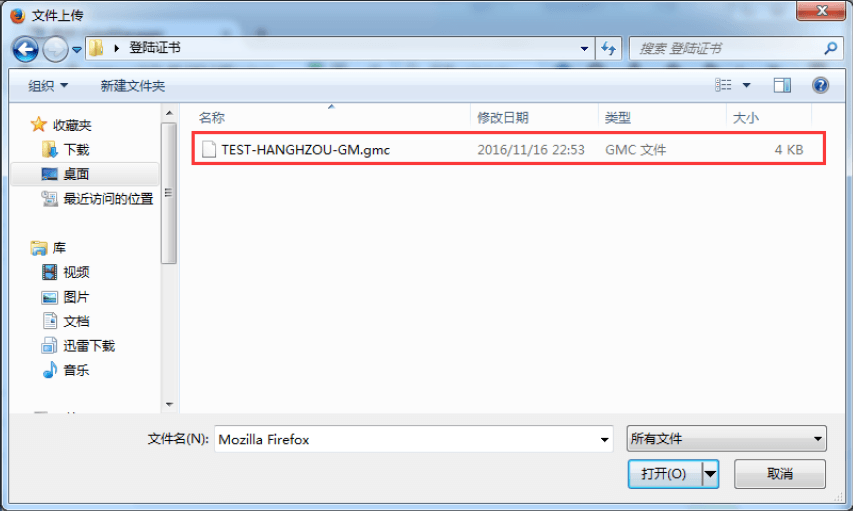Open the 打开 button's split dropdown arrow
This screenshot has width=853, height=511.
click(x=710, y=474)
